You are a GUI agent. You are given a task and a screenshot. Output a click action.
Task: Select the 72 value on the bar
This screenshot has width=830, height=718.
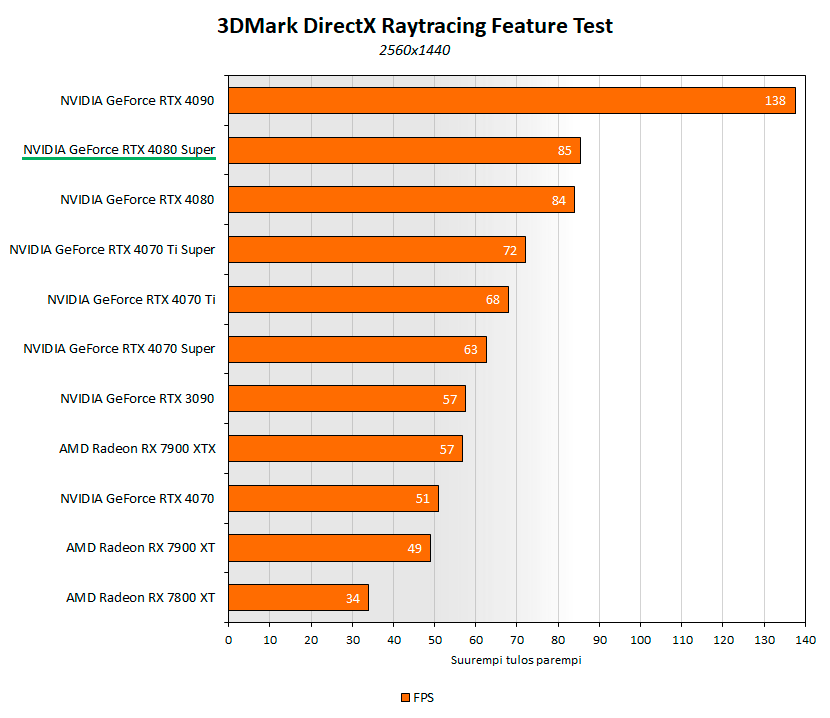(510, 250)
